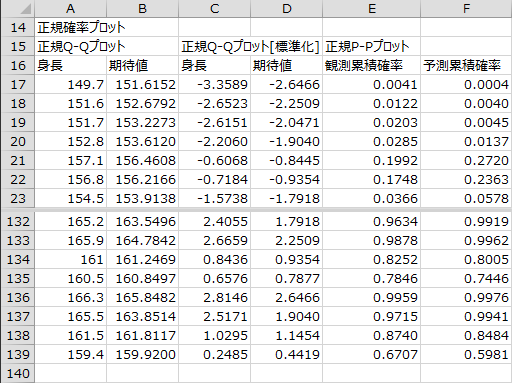Select cell containing 0.2720
512x383 pixels.
coord(466,160)
